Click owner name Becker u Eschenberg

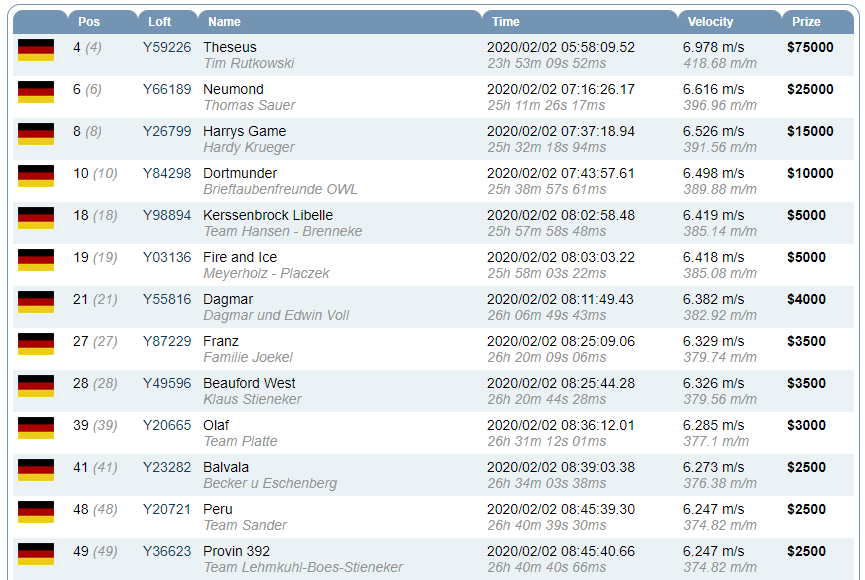point(270,483)
